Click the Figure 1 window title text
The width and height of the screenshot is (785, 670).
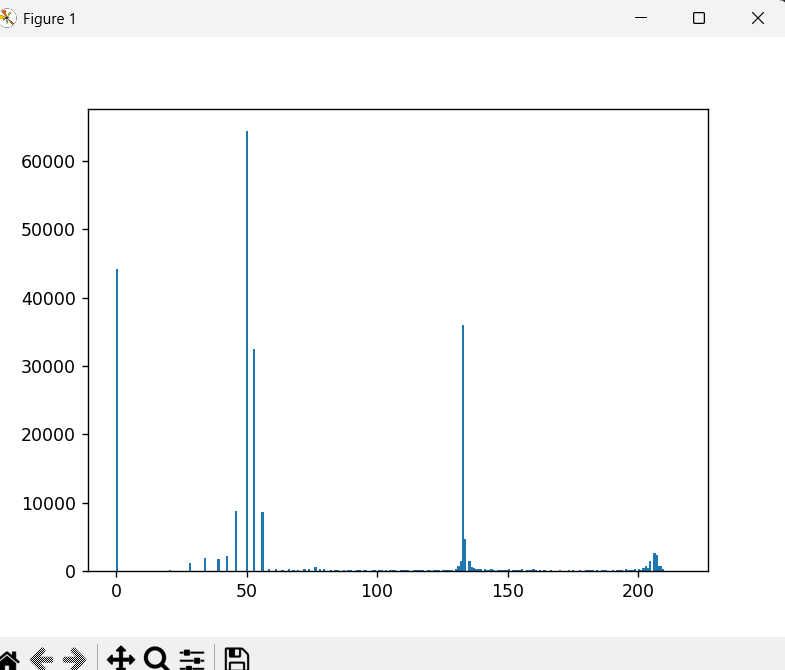50,19
